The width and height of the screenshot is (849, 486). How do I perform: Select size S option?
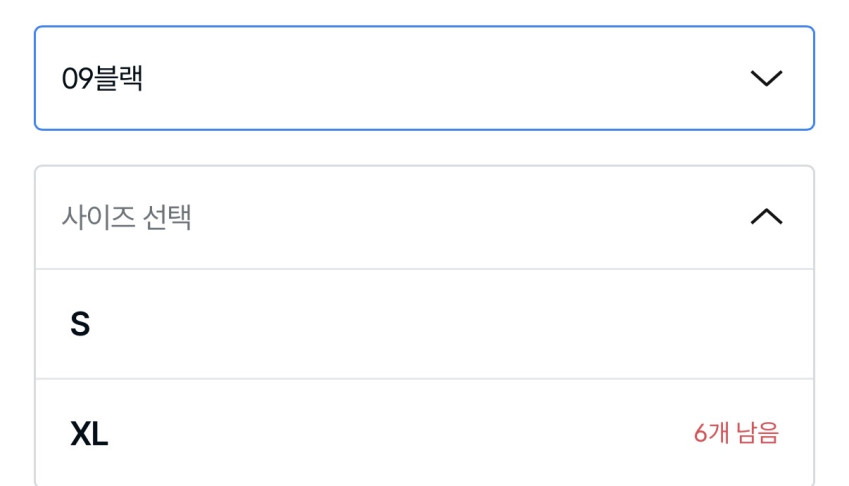(424, 324)
